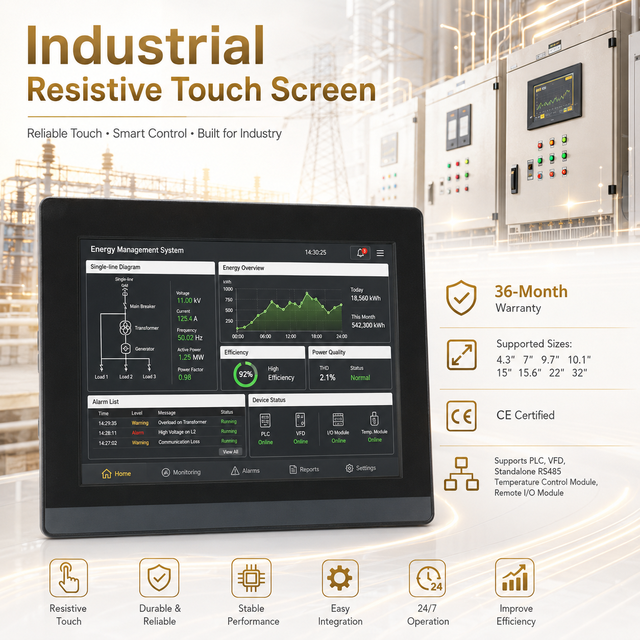Click the notification bell icon with red badge

360,253
